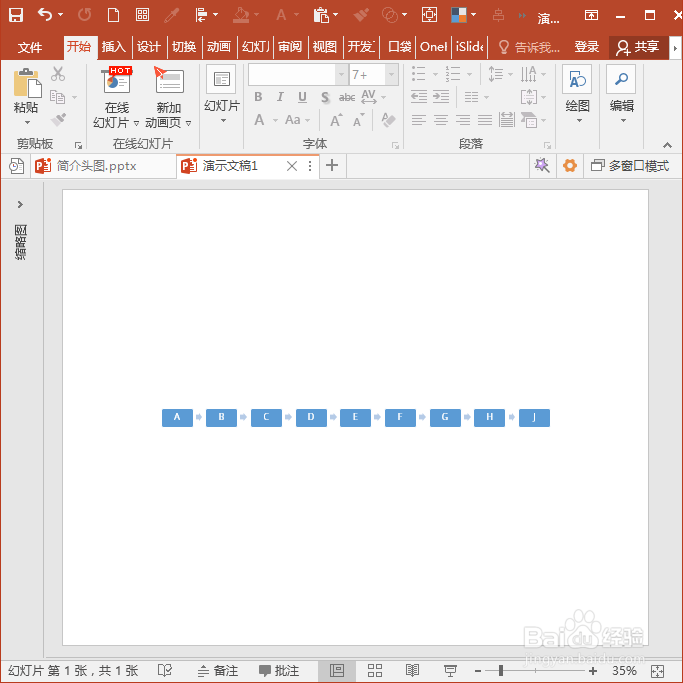
Task: Open the Editing magnifier button
Action: pyautogui.click(x=622, y=94)
